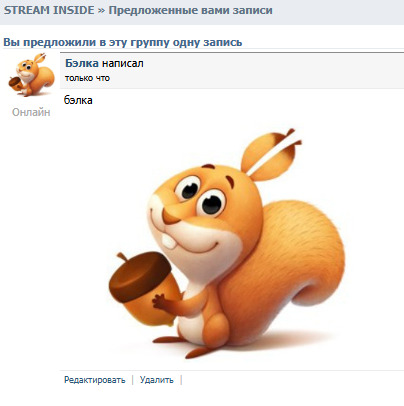Click the Онлайн status label
The width and height of the screenshot is (404, 406).
click(x=31, y=112)
